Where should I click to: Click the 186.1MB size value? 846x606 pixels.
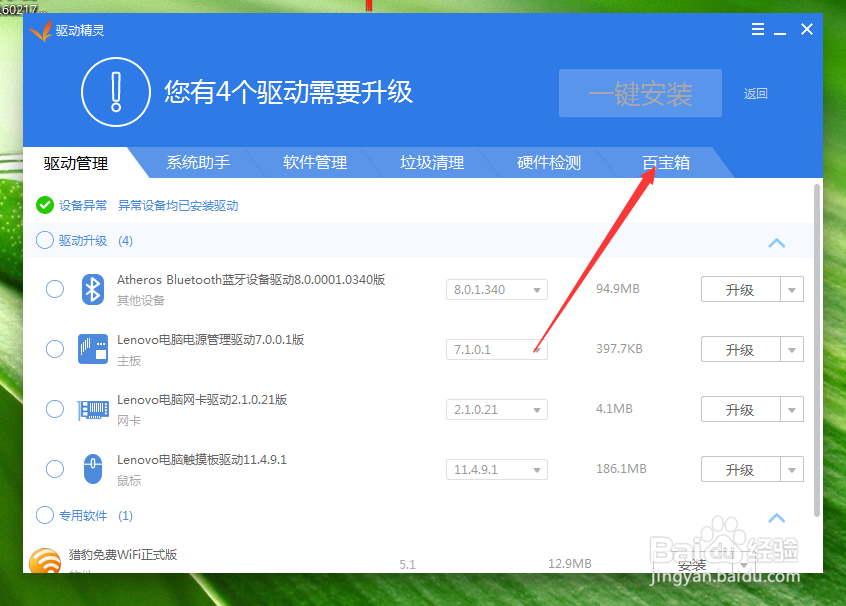click(621, 468)
